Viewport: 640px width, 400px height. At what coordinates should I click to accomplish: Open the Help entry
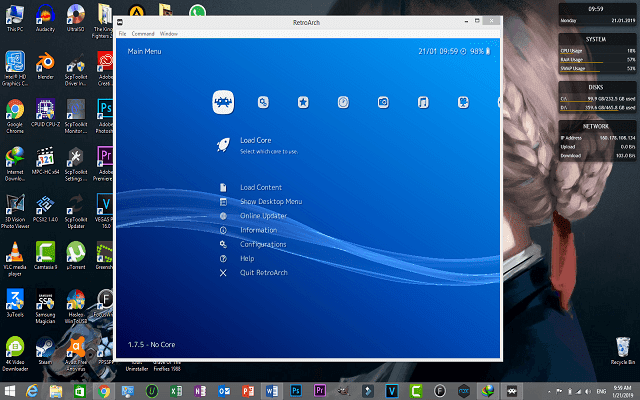click(x=247, y=258)
